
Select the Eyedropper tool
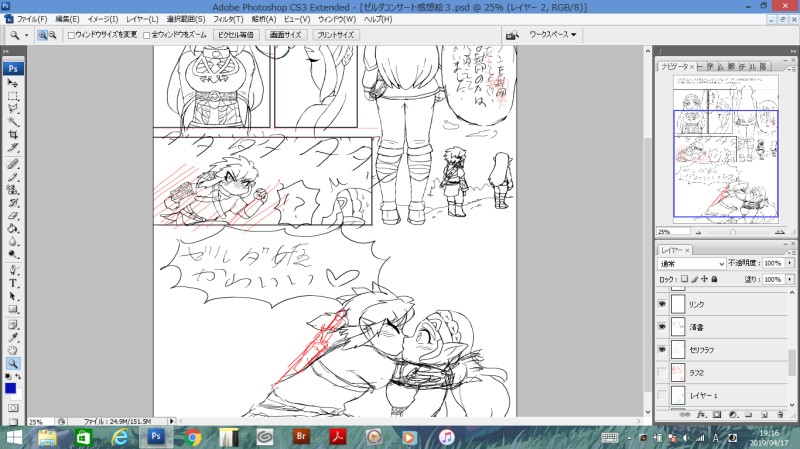pyautogui.click(x=13, y=338)
